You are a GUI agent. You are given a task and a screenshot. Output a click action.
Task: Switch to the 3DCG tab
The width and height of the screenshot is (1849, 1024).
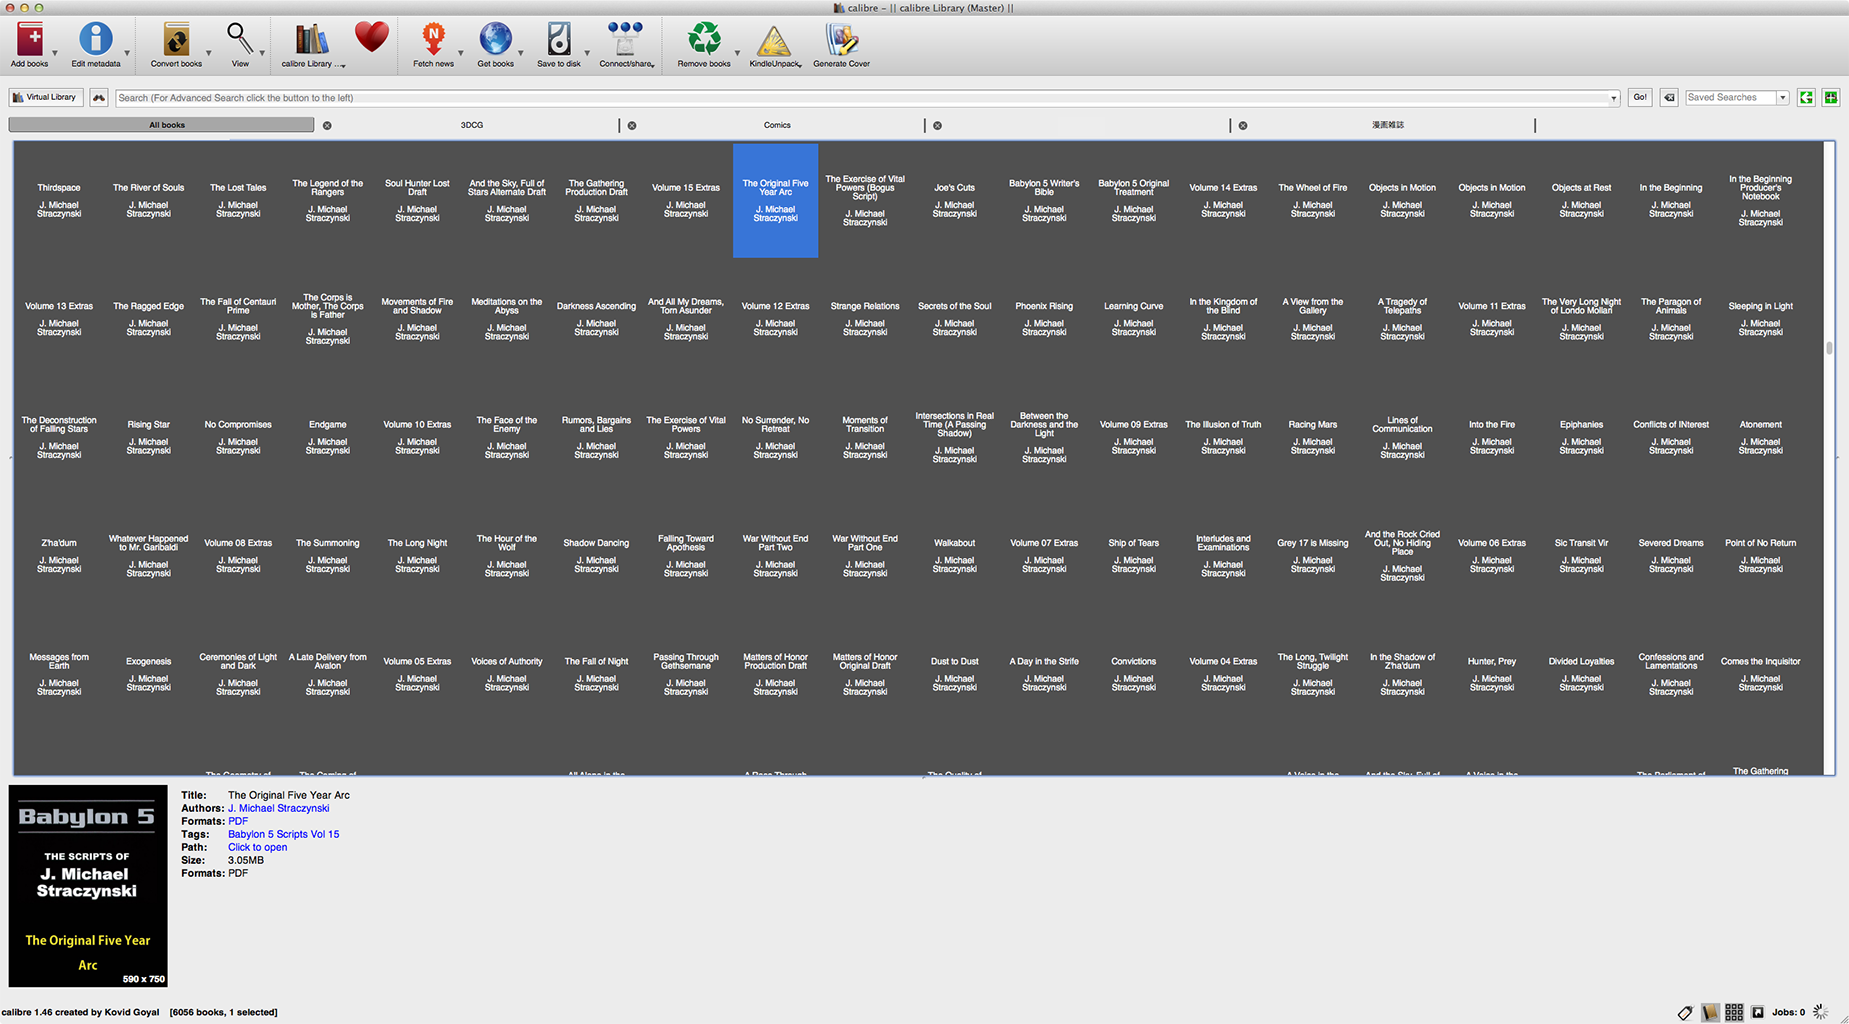(471, 125)
